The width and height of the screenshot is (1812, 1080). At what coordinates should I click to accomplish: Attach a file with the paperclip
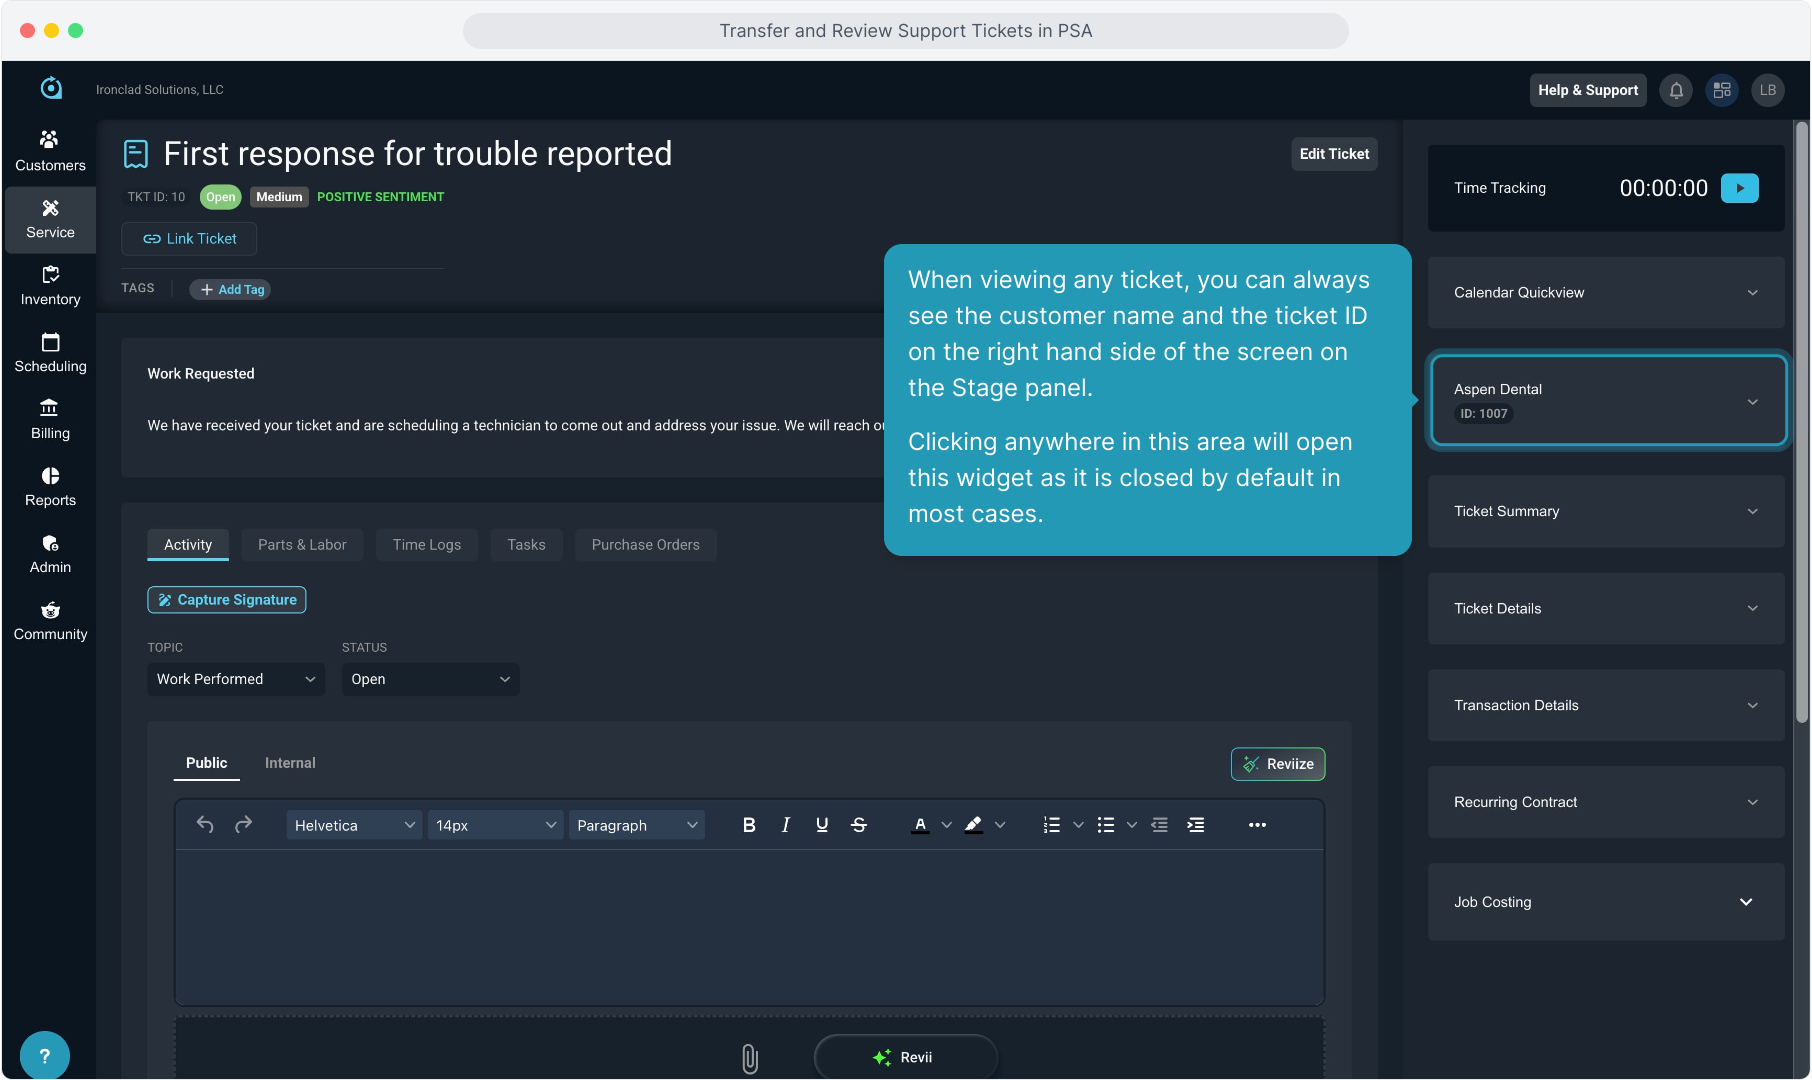tap(750, 1058)
